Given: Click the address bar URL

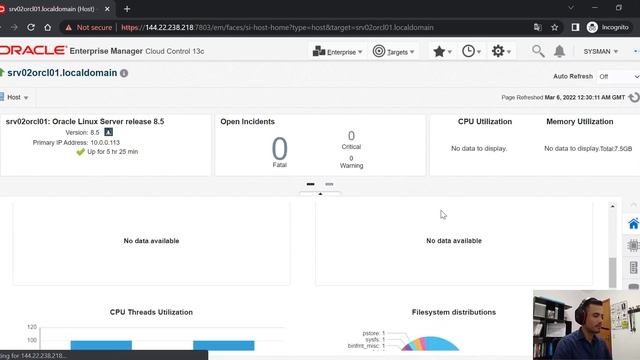Looking at the screenshot, I should point(277,27).
